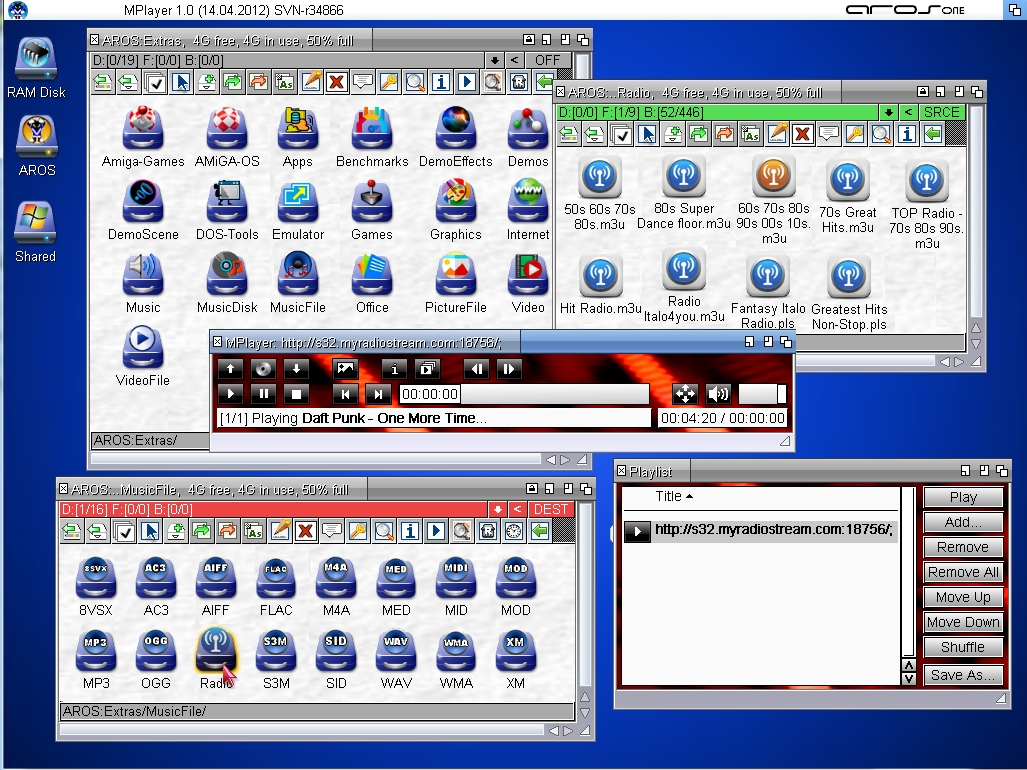Click the magnifier search icon in Radio toolbar
Viewport: 1027px width, 770px height.
(881, 134)
